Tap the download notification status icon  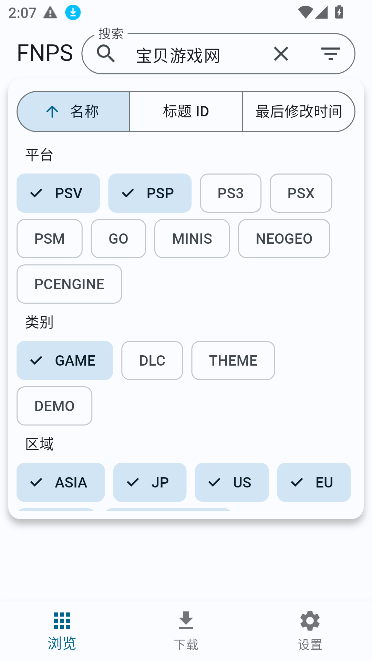point(73,13)
